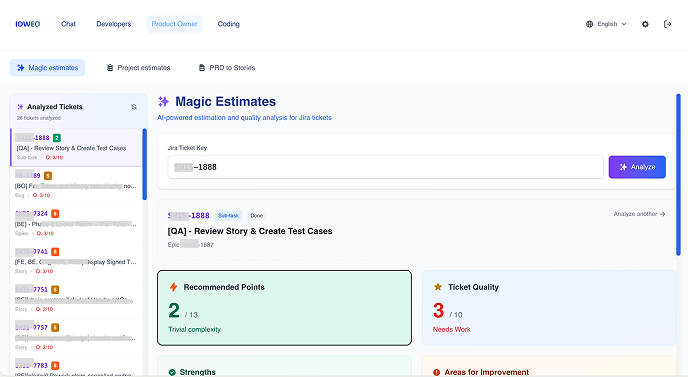The width and height of the screenshot is (688, 377).
Task: Click the sparkle icon beside Analyzed Tickets
Action: point(20,107)
